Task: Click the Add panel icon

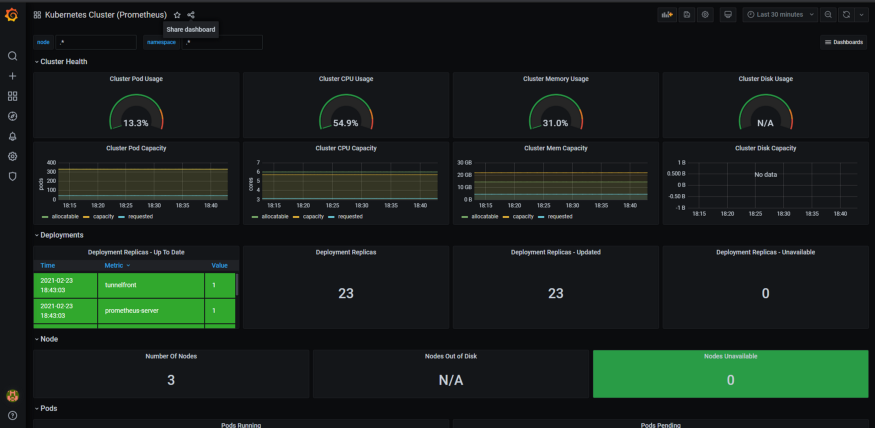Action: 667,15
